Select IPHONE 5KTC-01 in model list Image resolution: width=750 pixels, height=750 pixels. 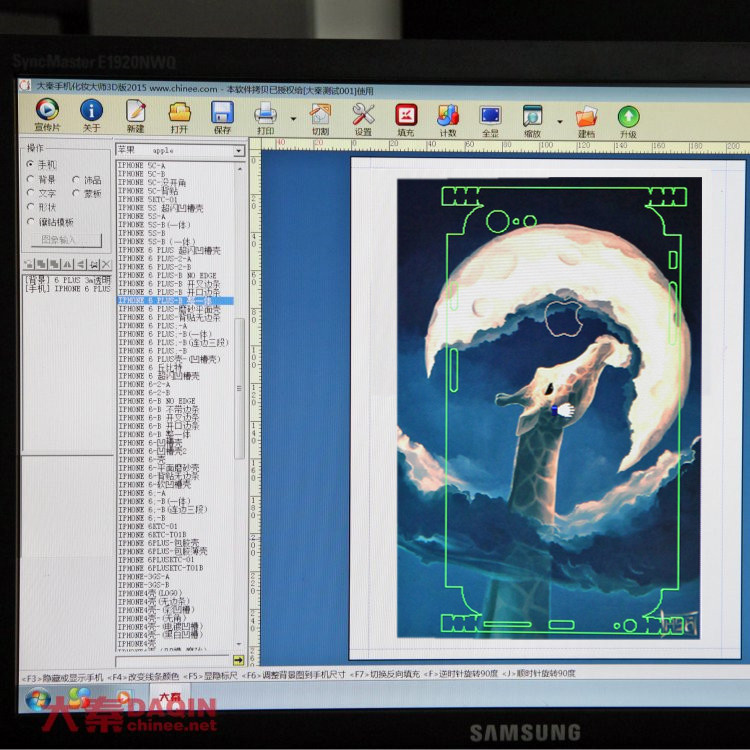pos(148,199)
